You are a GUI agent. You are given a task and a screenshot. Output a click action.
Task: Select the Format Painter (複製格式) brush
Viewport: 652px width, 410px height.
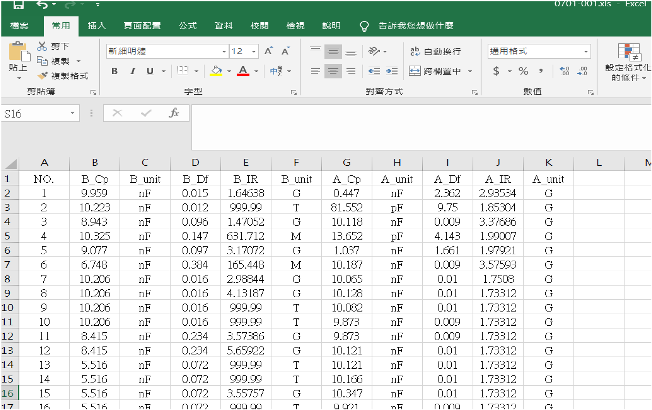[x=42, y=75]
